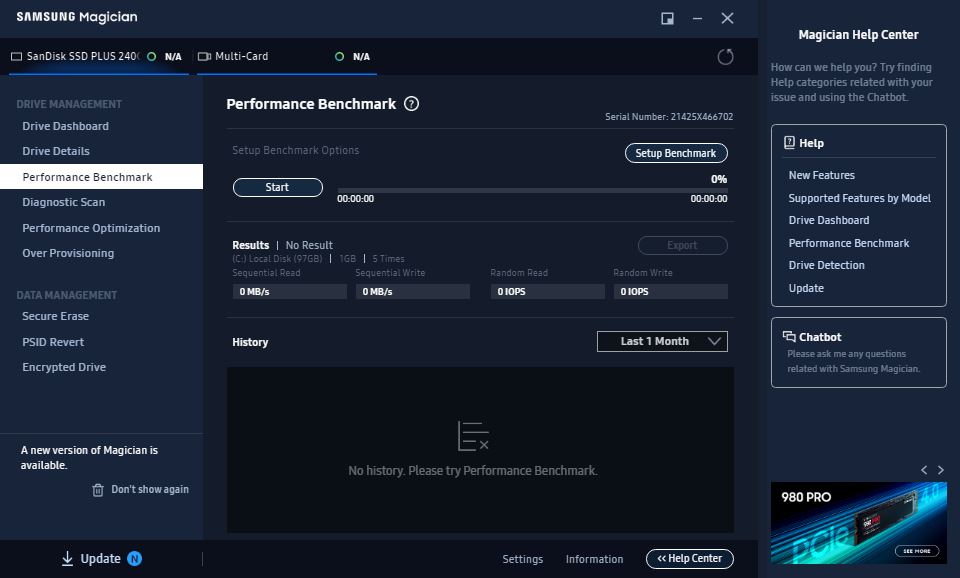Viewport: 960px width, 578px height.
Task: Show previous banner with left arrow
Action: [924, 470]
